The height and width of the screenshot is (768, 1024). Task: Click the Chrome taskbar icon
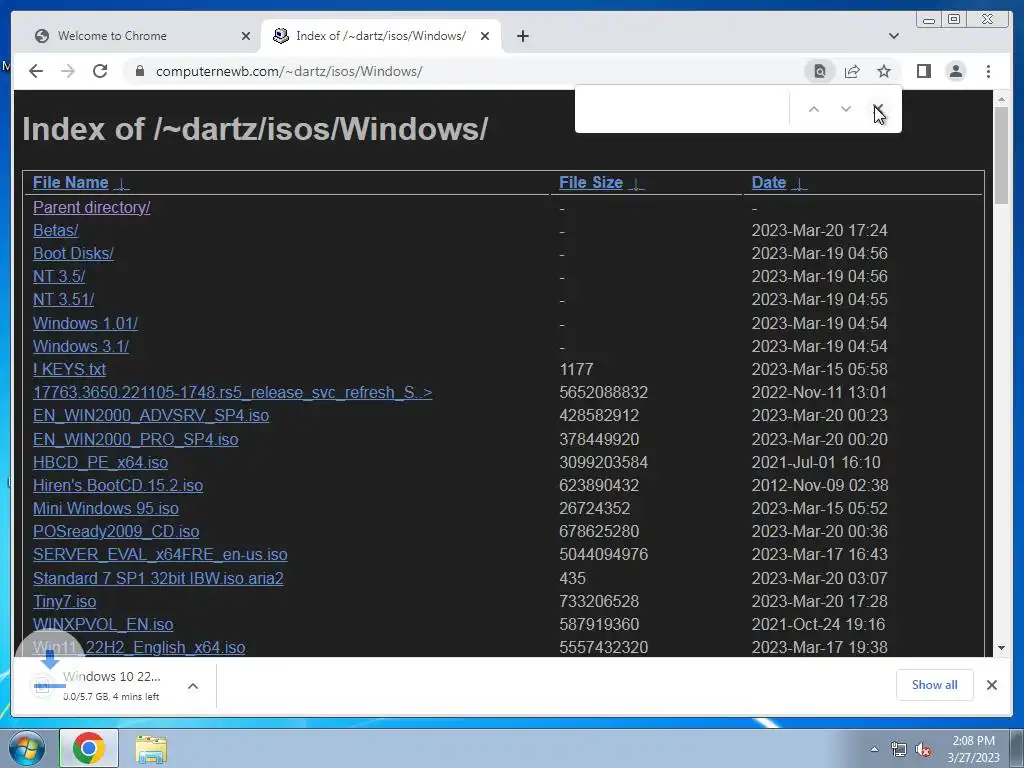point(89,748)
